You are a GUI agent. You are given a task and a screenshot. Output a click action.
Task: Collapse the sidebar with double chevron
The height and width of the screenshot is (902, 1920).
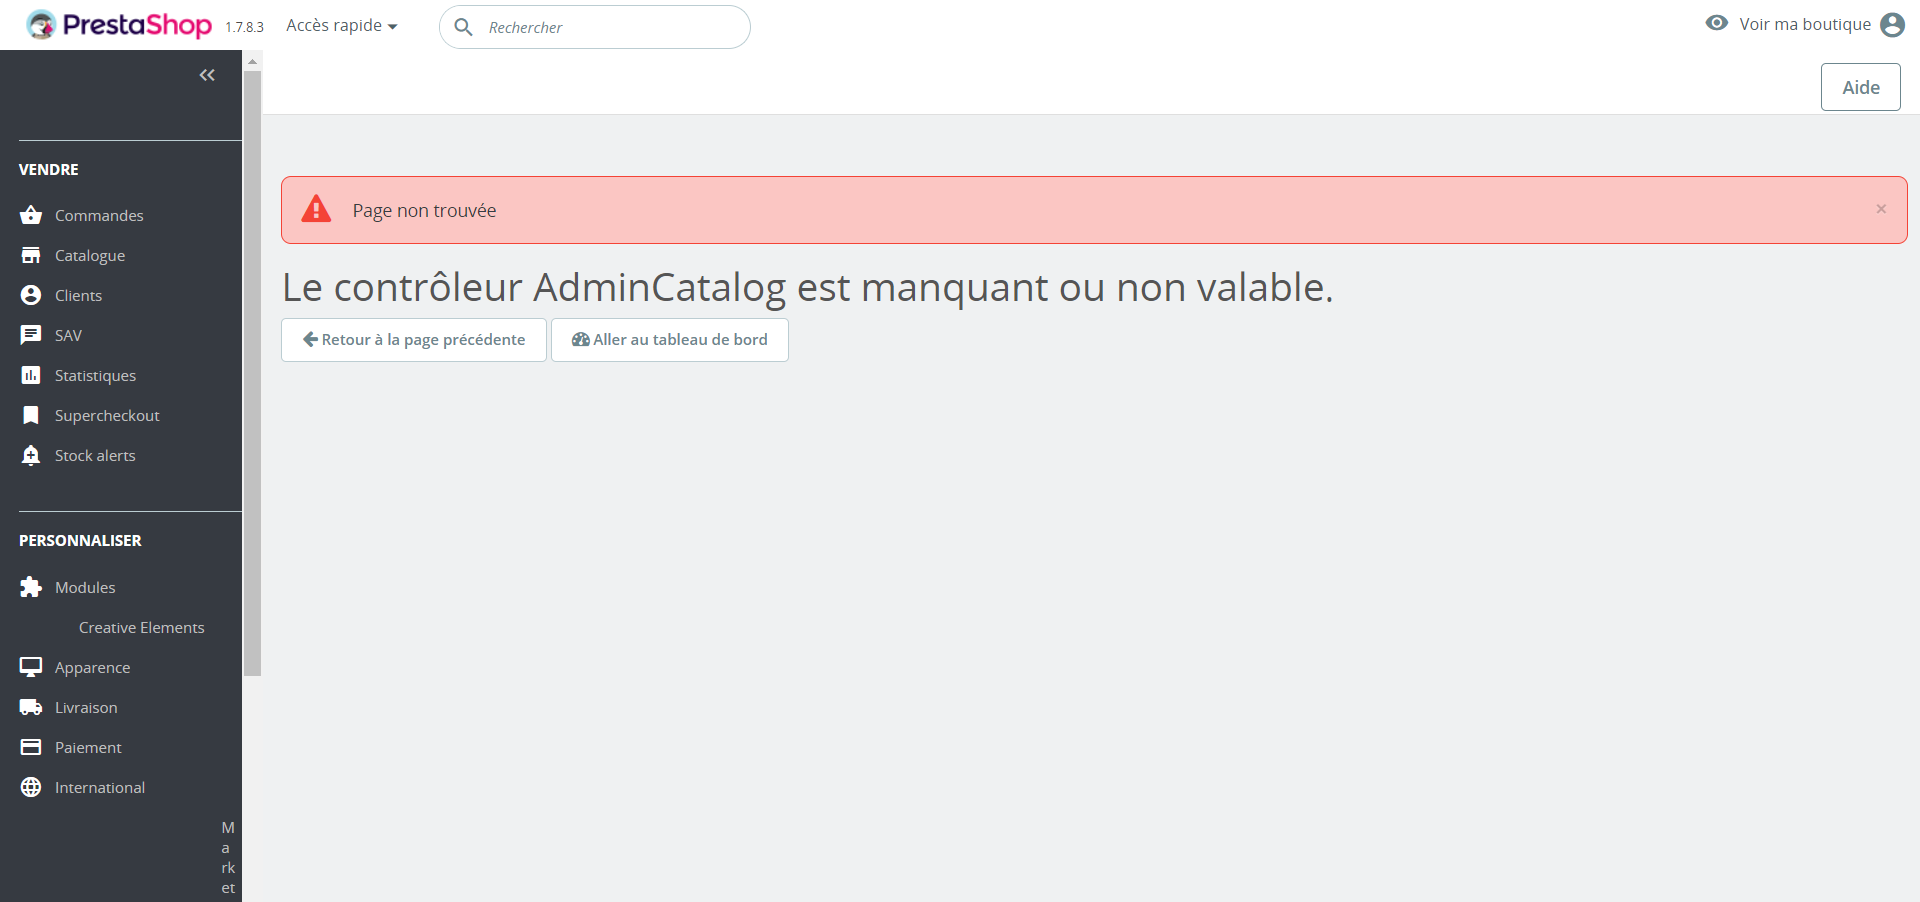[207, 75]
